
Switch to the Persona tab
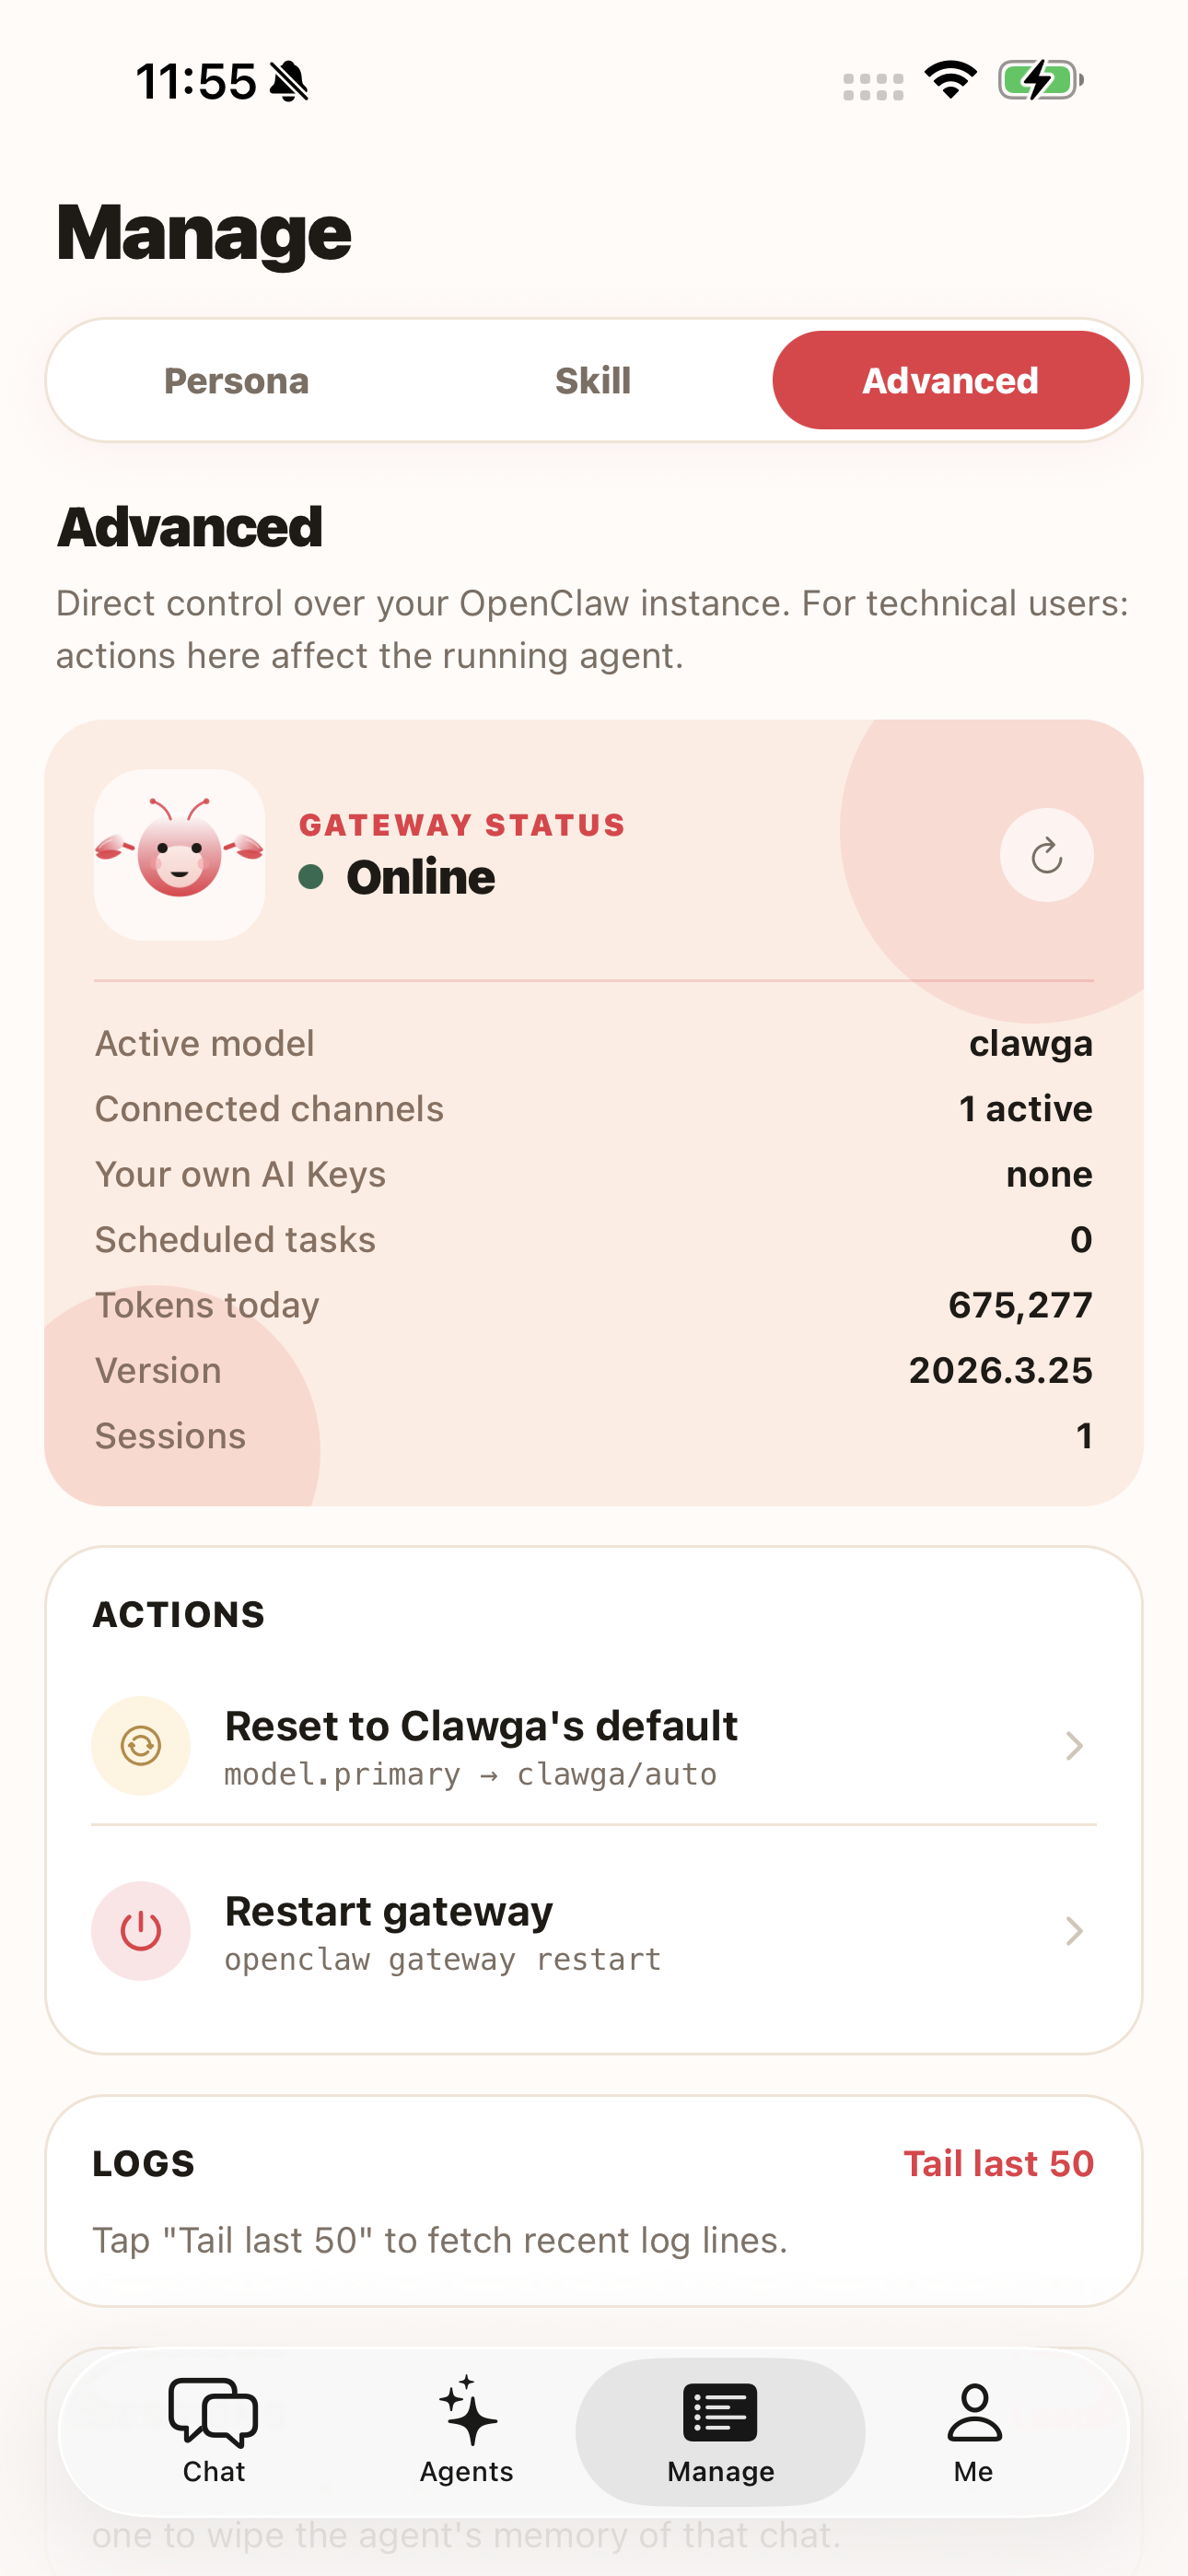236,381
